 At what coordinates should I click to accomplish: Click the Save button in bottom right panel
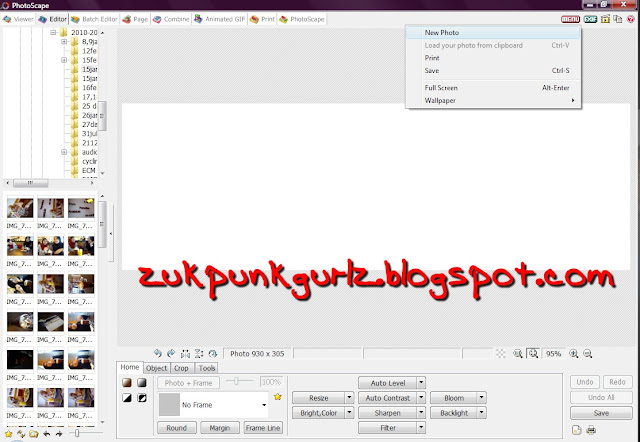click(x=601, y=413)
